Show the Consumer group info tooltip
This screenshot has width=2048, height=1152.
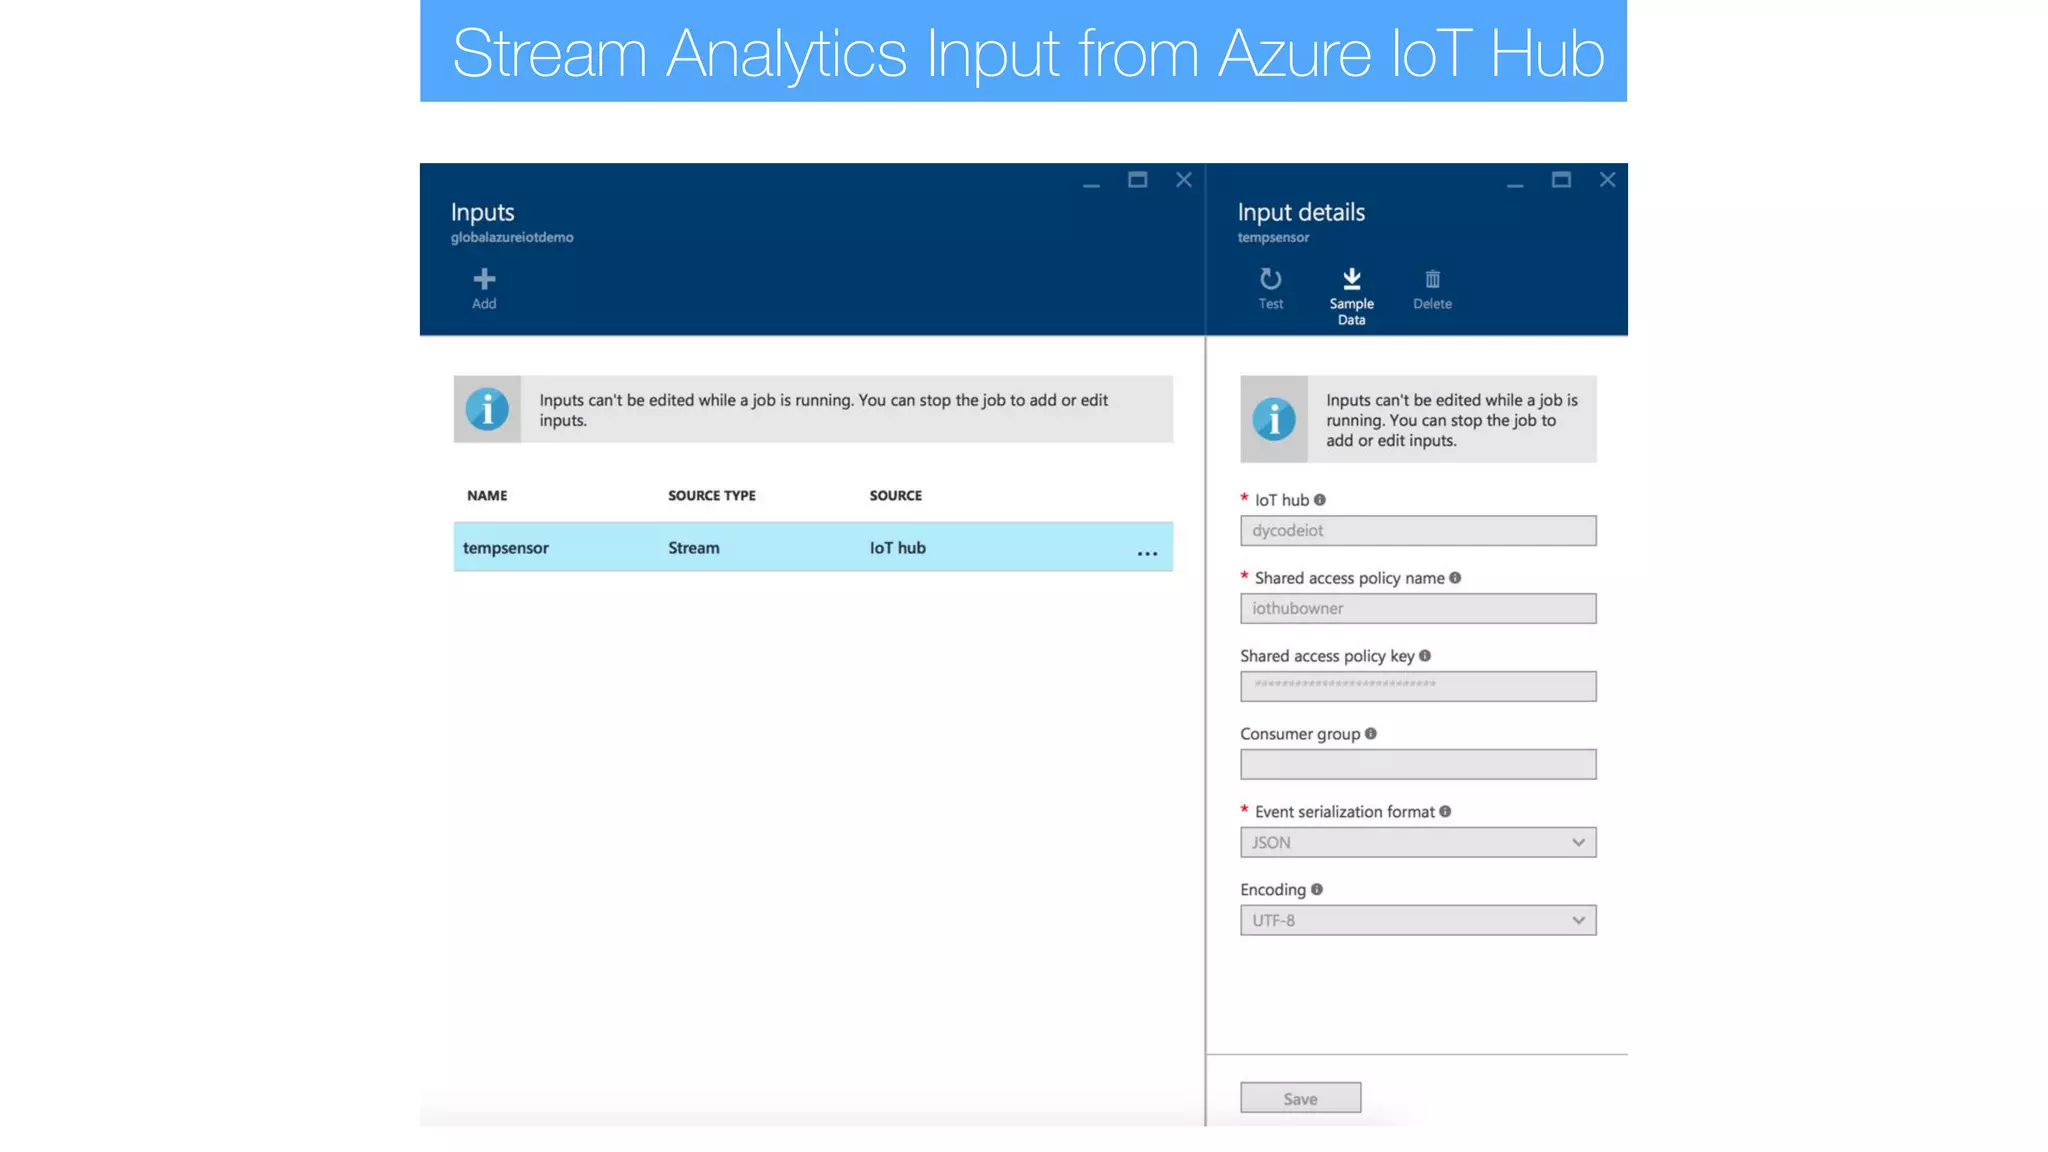pos(1371,733)
